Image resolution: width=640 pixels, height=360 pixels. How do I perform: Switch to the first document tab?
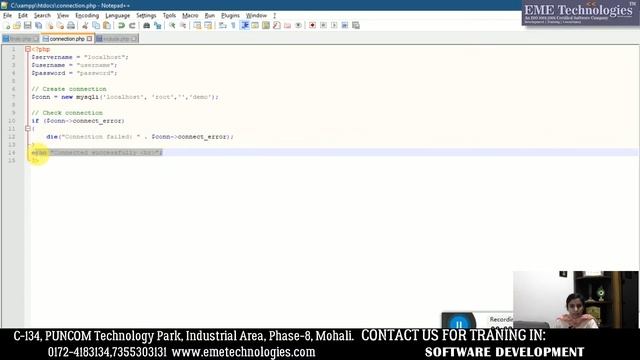(x=20, y=39)
